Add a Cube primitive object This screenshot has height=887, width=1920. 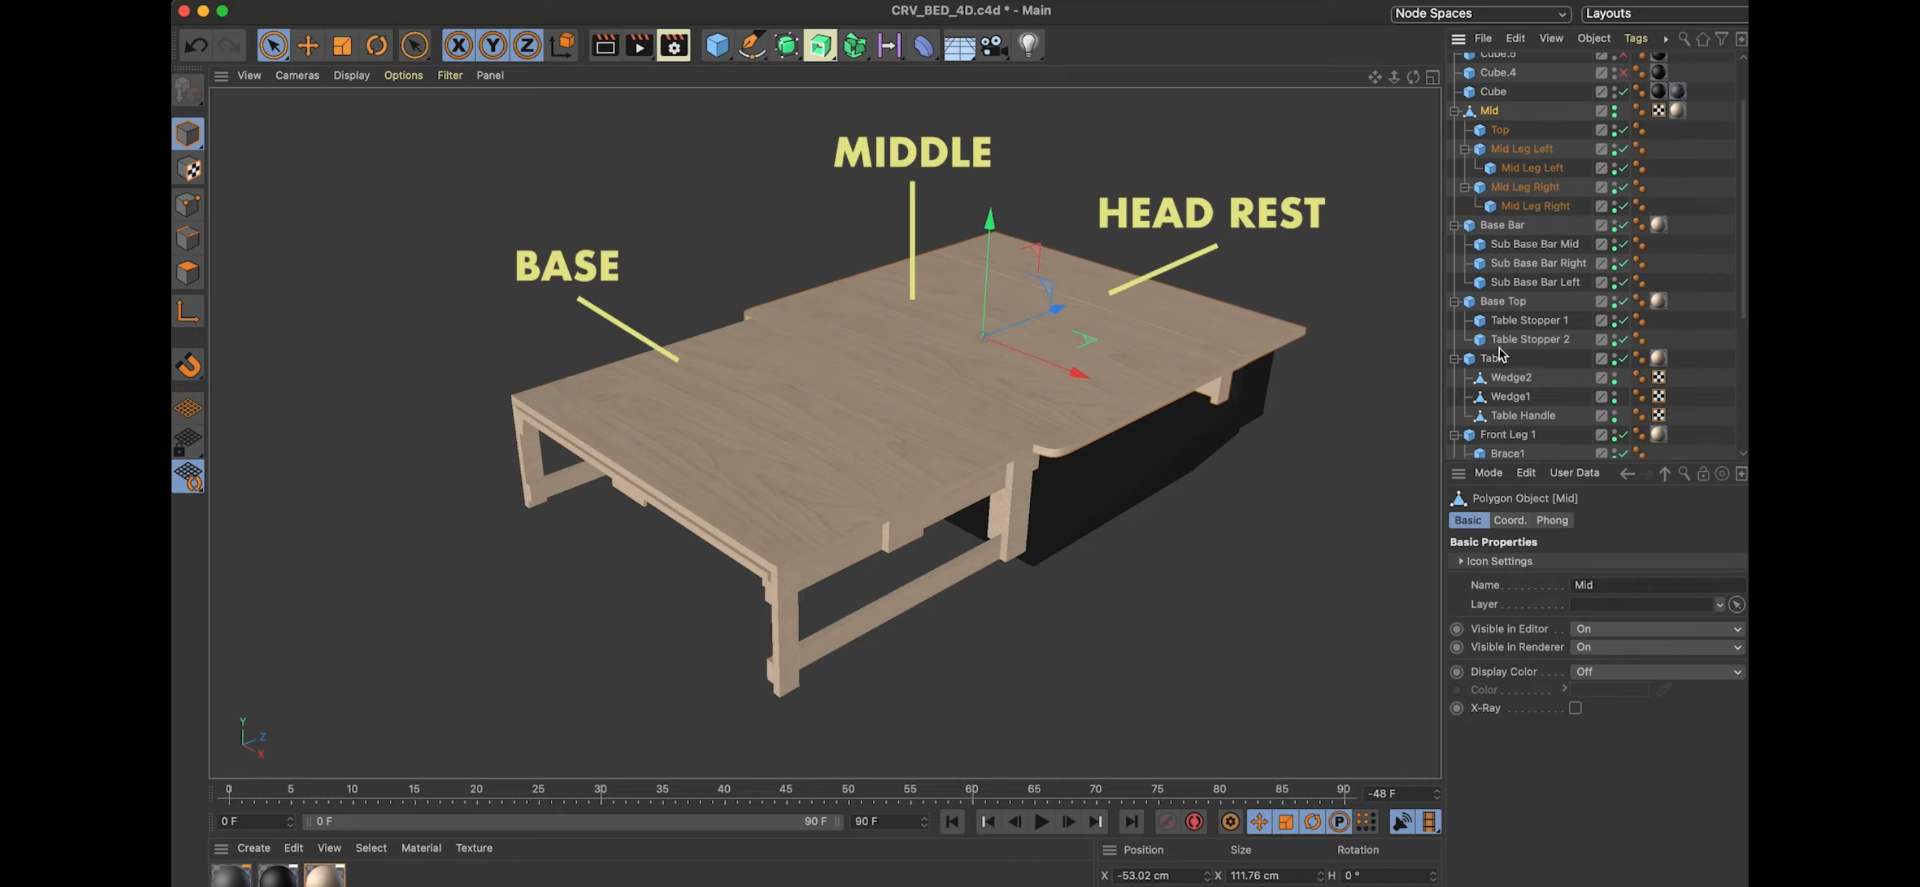pyautogui.click(x=717, y=45)
